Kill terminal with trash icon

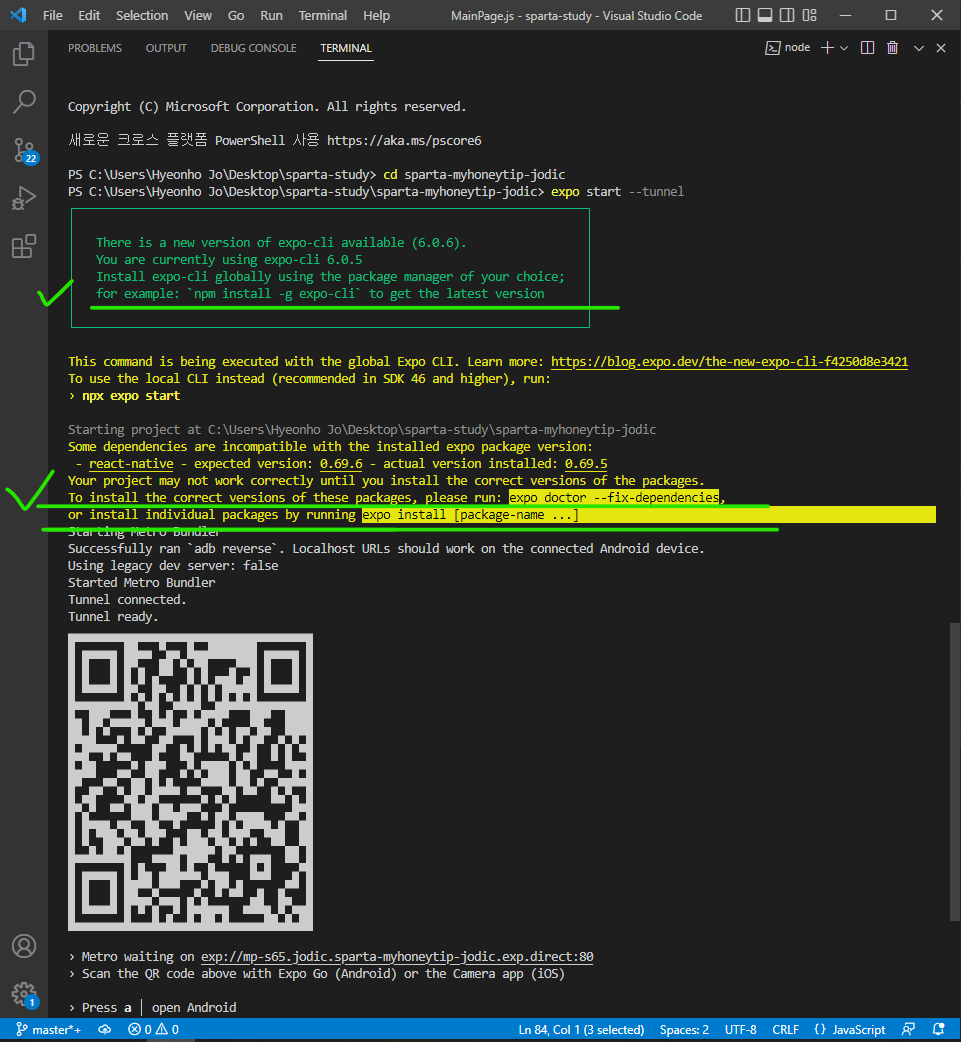pos(893,48)
